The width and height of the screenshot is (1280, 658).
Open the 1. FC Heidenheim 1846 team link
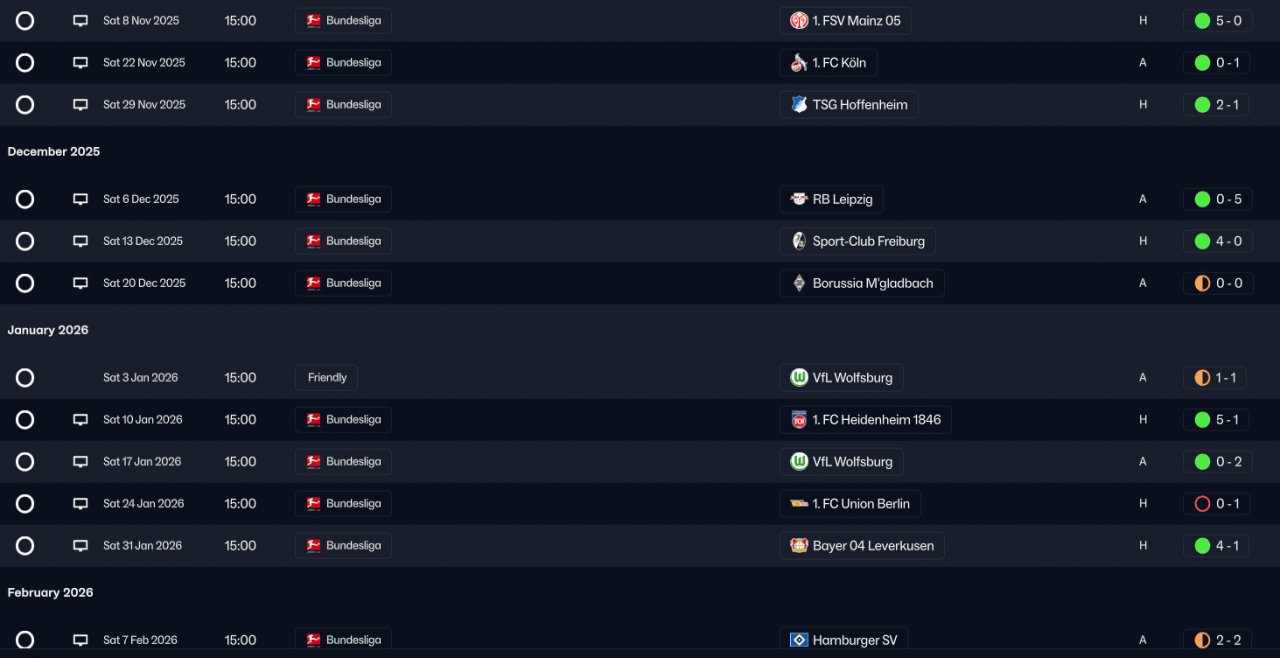pos(865,420)
